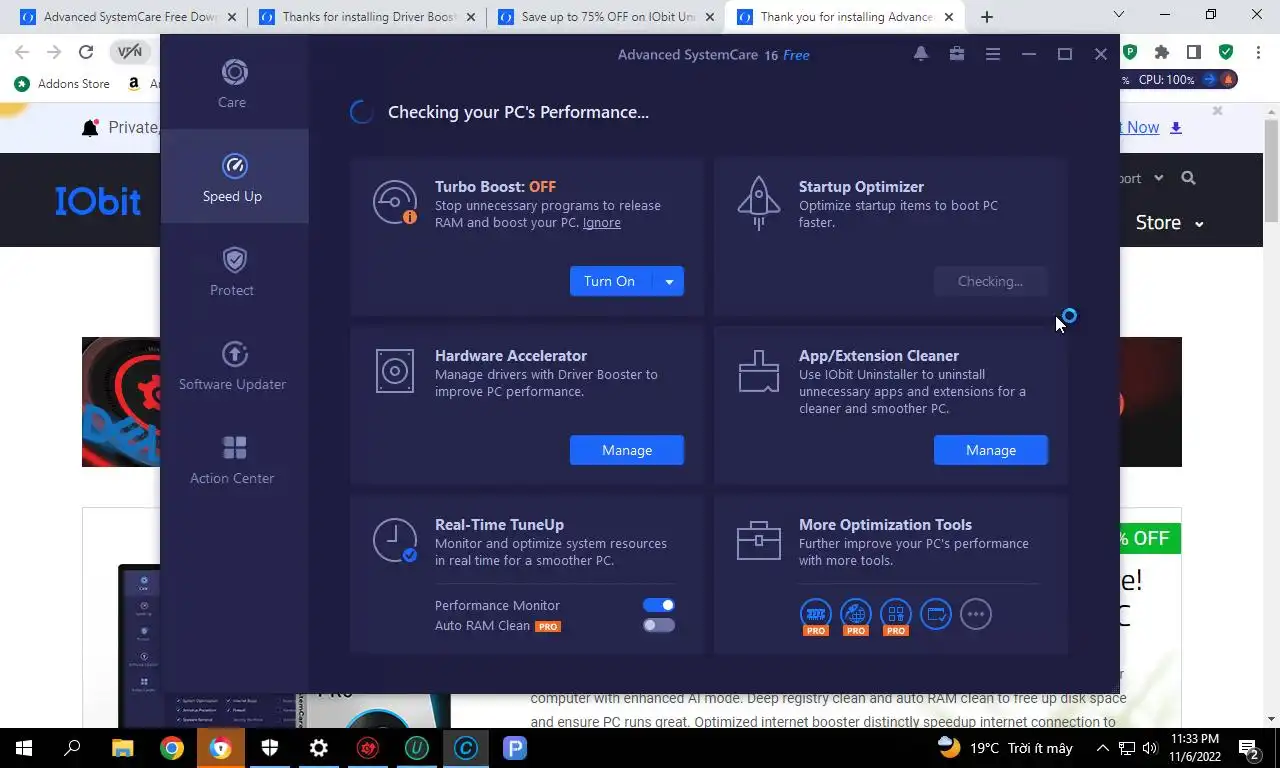Click Ignore link under Turbo Boost
This screenshot has height=768, width=1280.
tap(602, 223)
